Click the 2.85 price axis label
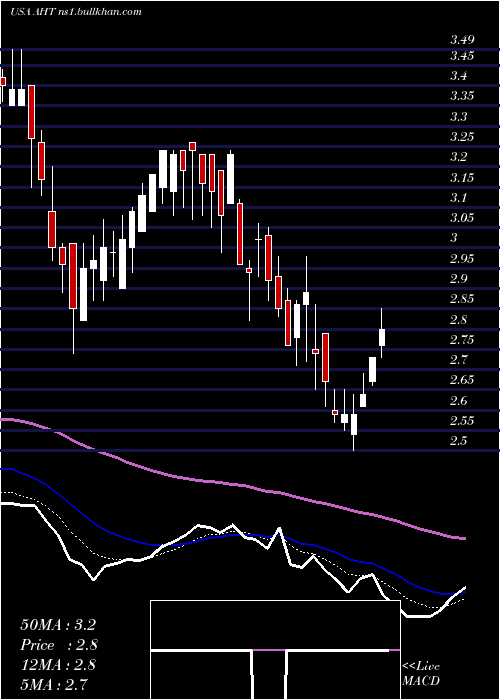This screenshot has height=700, width=500. click(x=462, y=299)
